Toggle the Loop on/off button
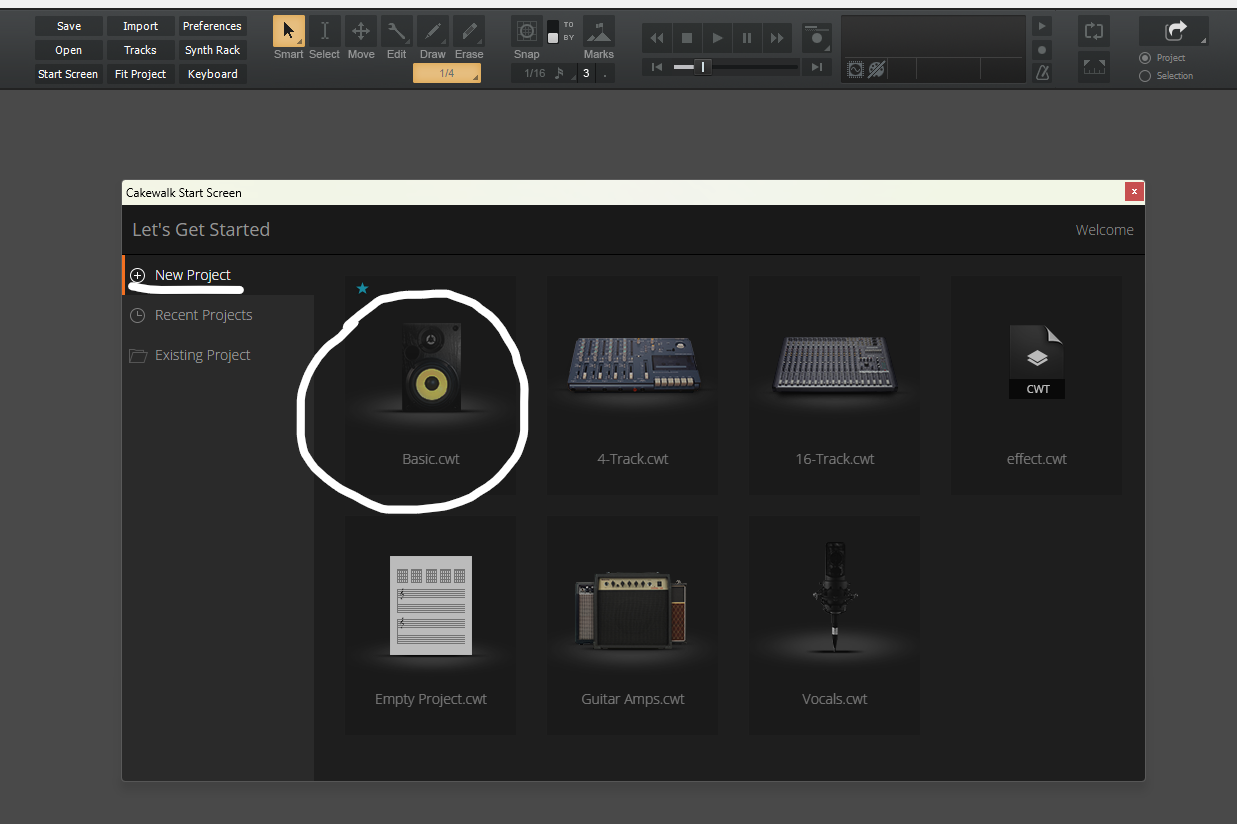1237x824 pixels. point(1094,30)
